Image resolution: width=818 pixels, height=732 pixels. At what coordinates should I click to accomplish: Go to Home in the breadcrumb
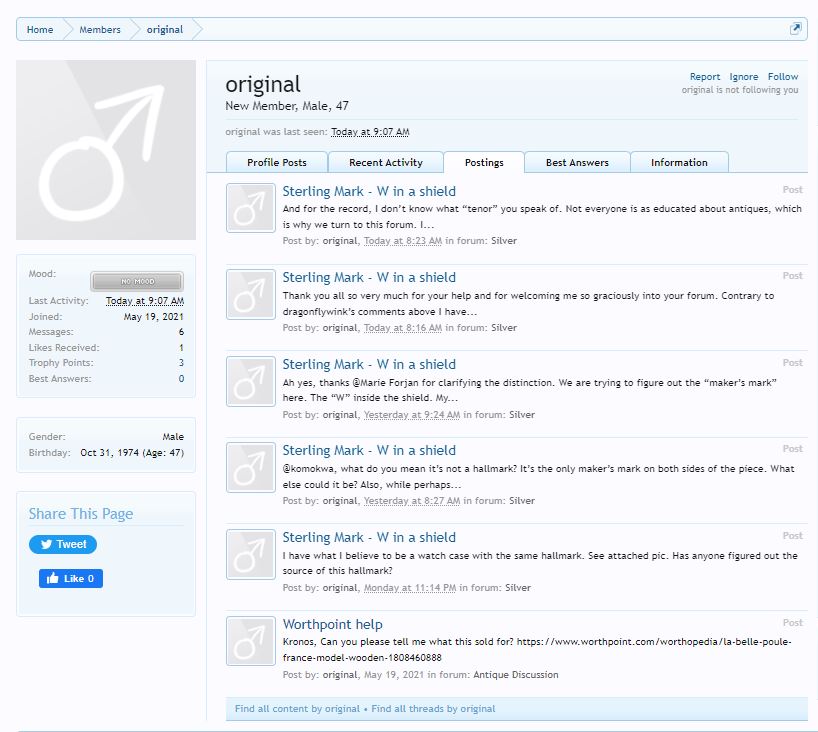tap(40, 29)
